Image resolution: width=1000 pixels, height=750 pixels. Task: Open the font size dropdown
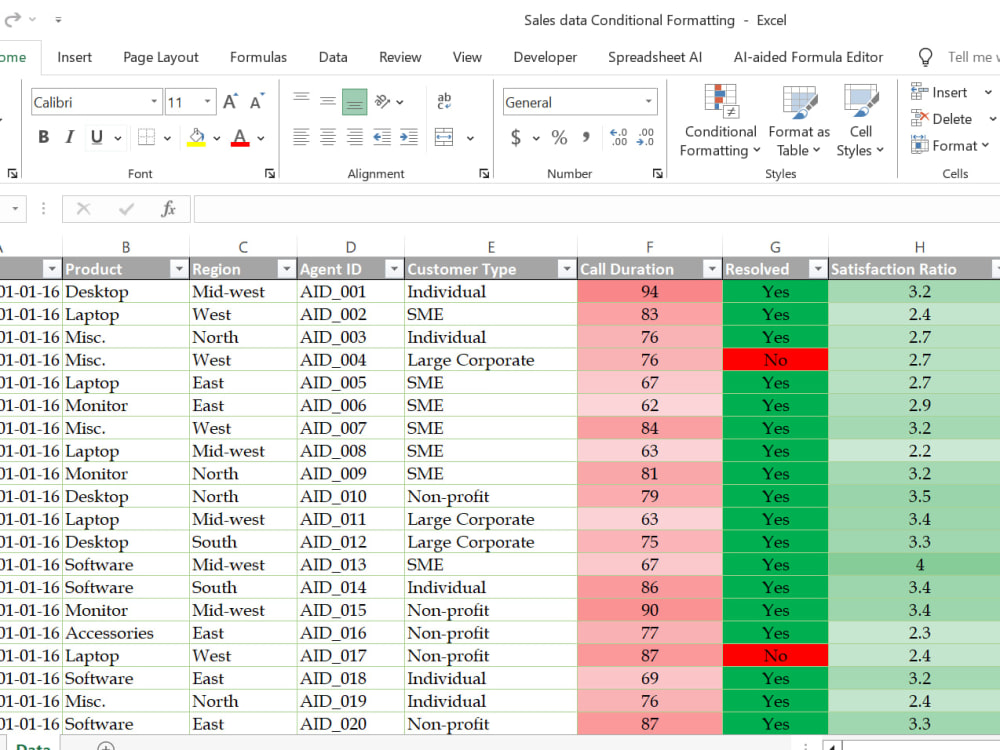[207, 102]
